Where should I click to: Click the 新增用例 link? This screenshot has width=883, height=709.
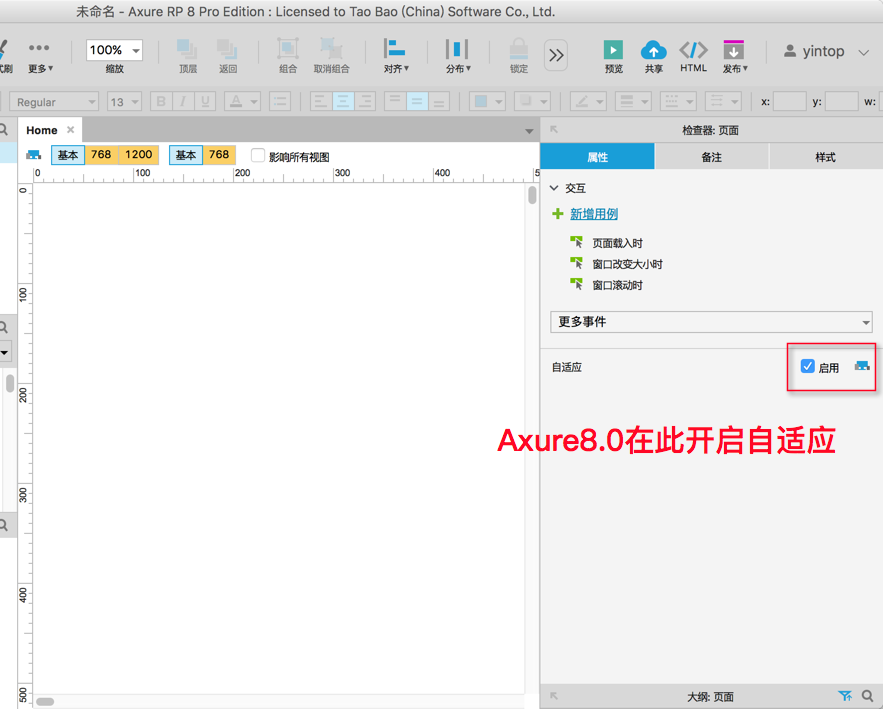pos(594,214)
